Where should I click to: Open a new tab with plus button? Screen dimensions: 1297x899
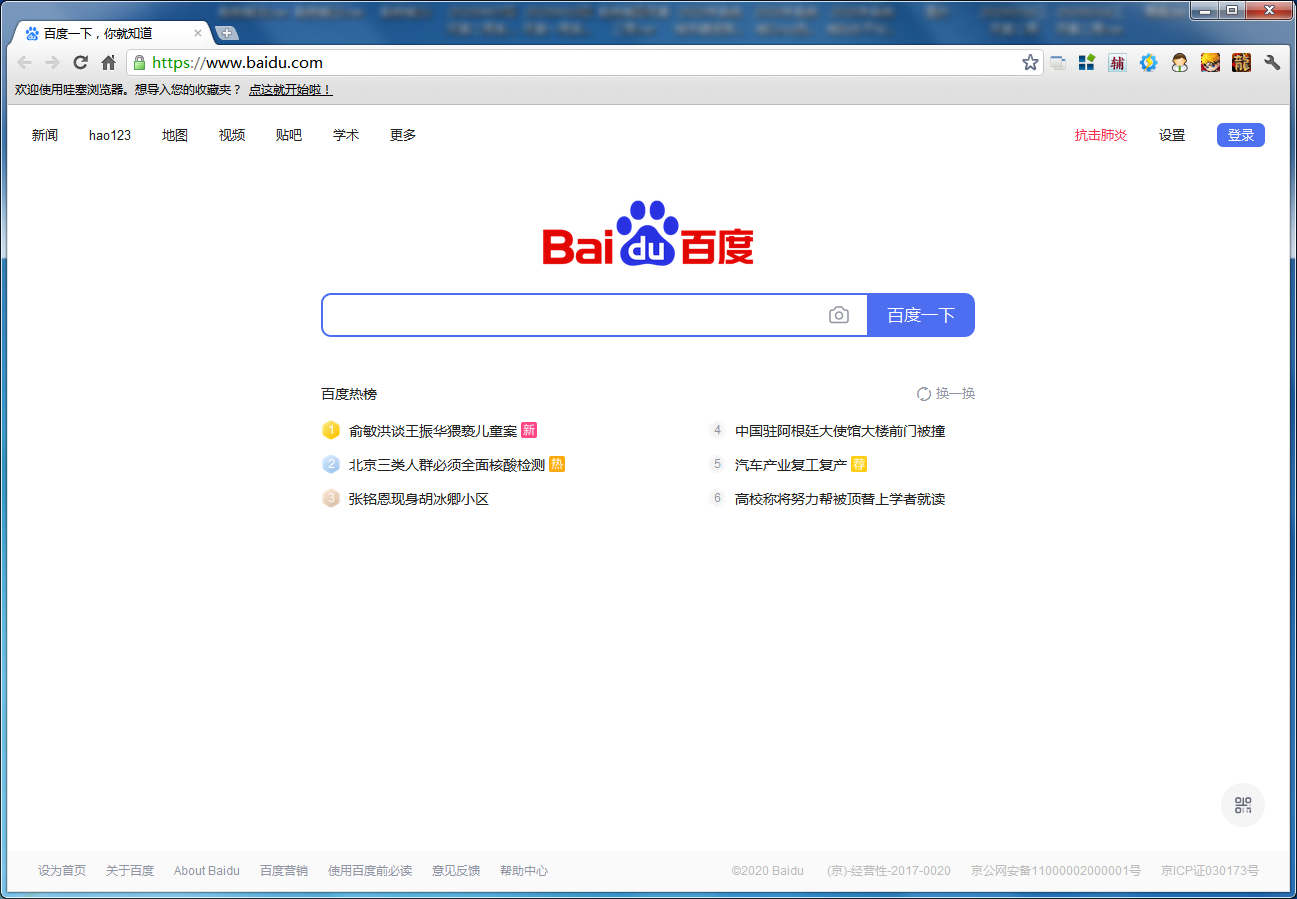(226, 33)
